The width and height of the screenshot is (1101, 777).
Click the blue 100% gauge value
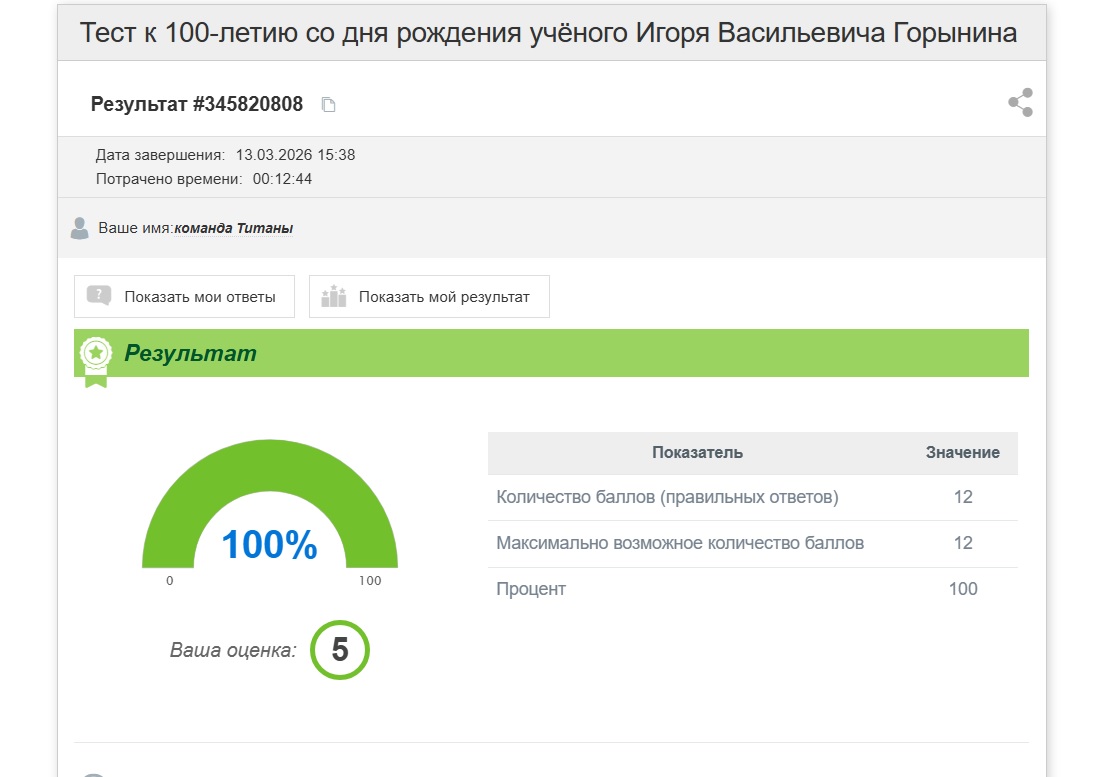tap(269, 545)
